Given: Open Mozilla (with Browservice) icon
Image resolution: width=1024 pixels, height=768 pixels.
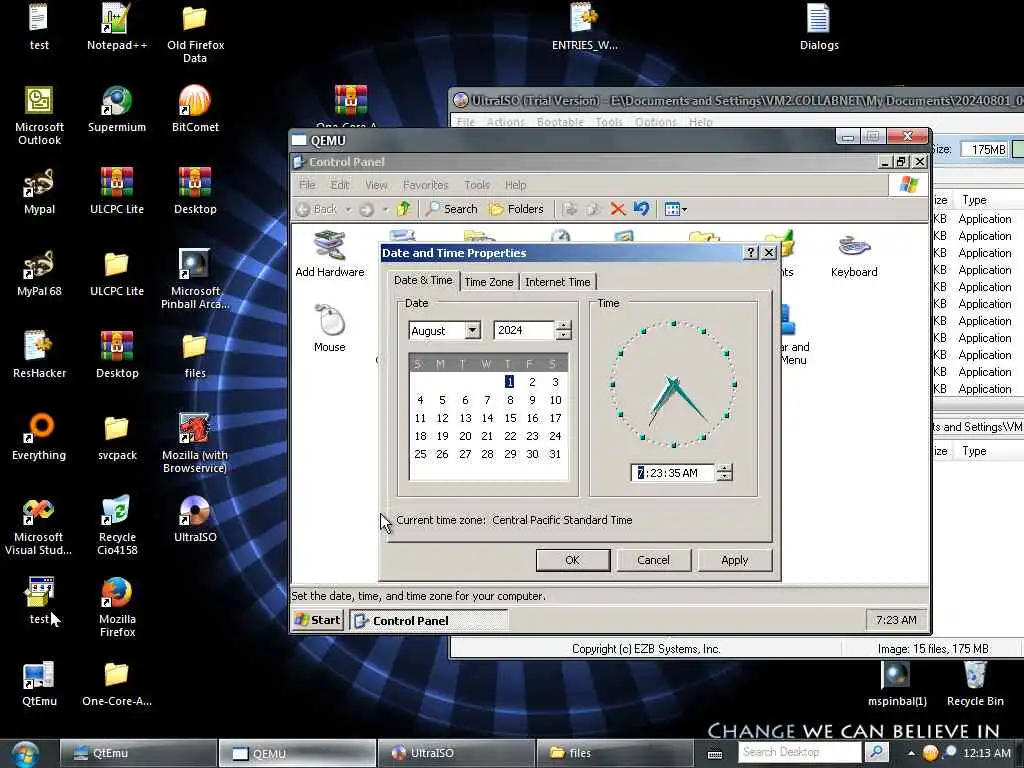Looking at the screenshot, I should pos(195,443).
